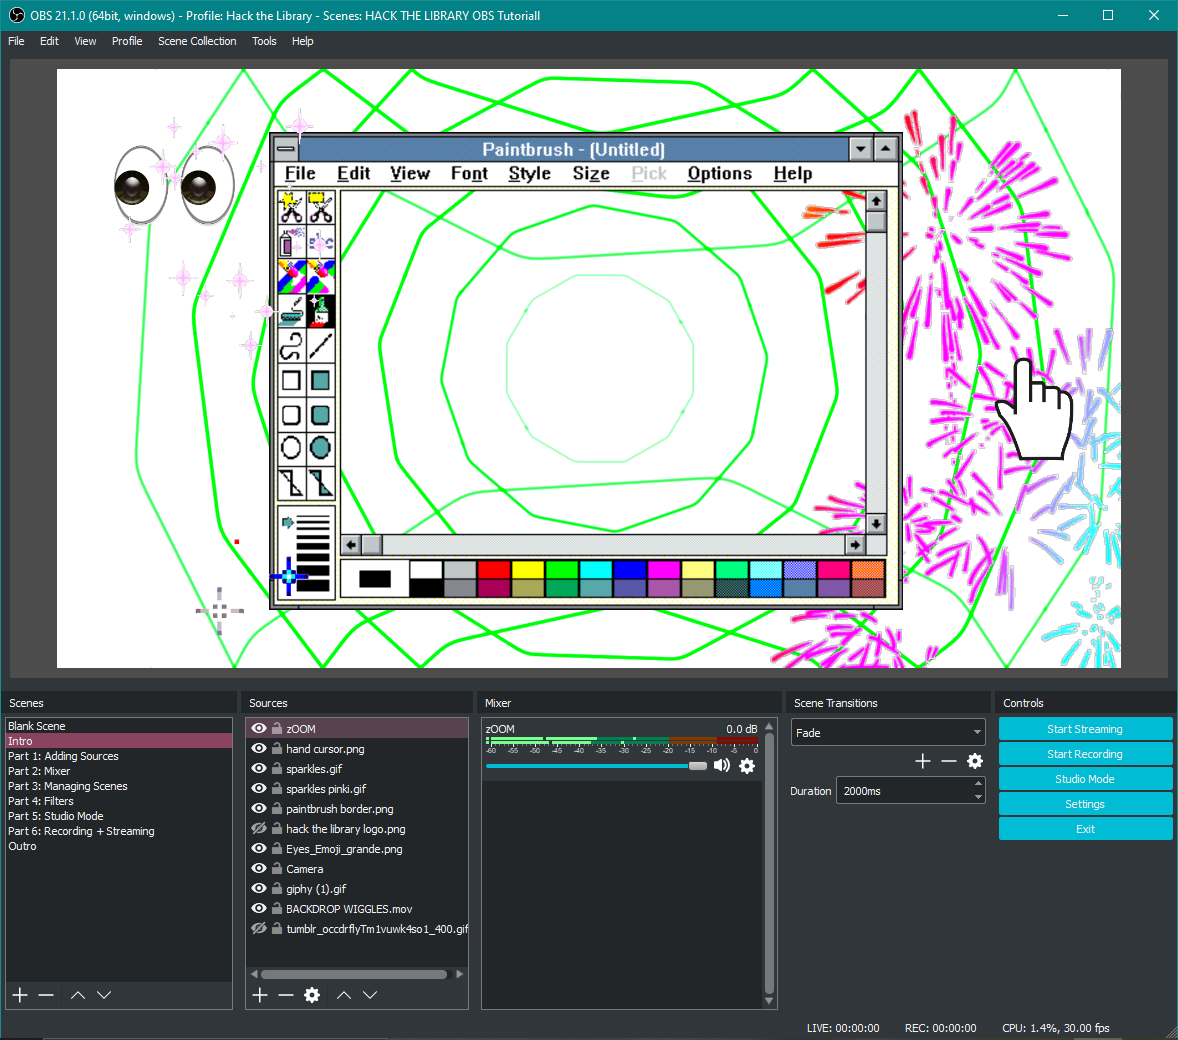Open zOOM mixer settings gear
The width and height of the screenshot is (1178, 1040).
747,766
